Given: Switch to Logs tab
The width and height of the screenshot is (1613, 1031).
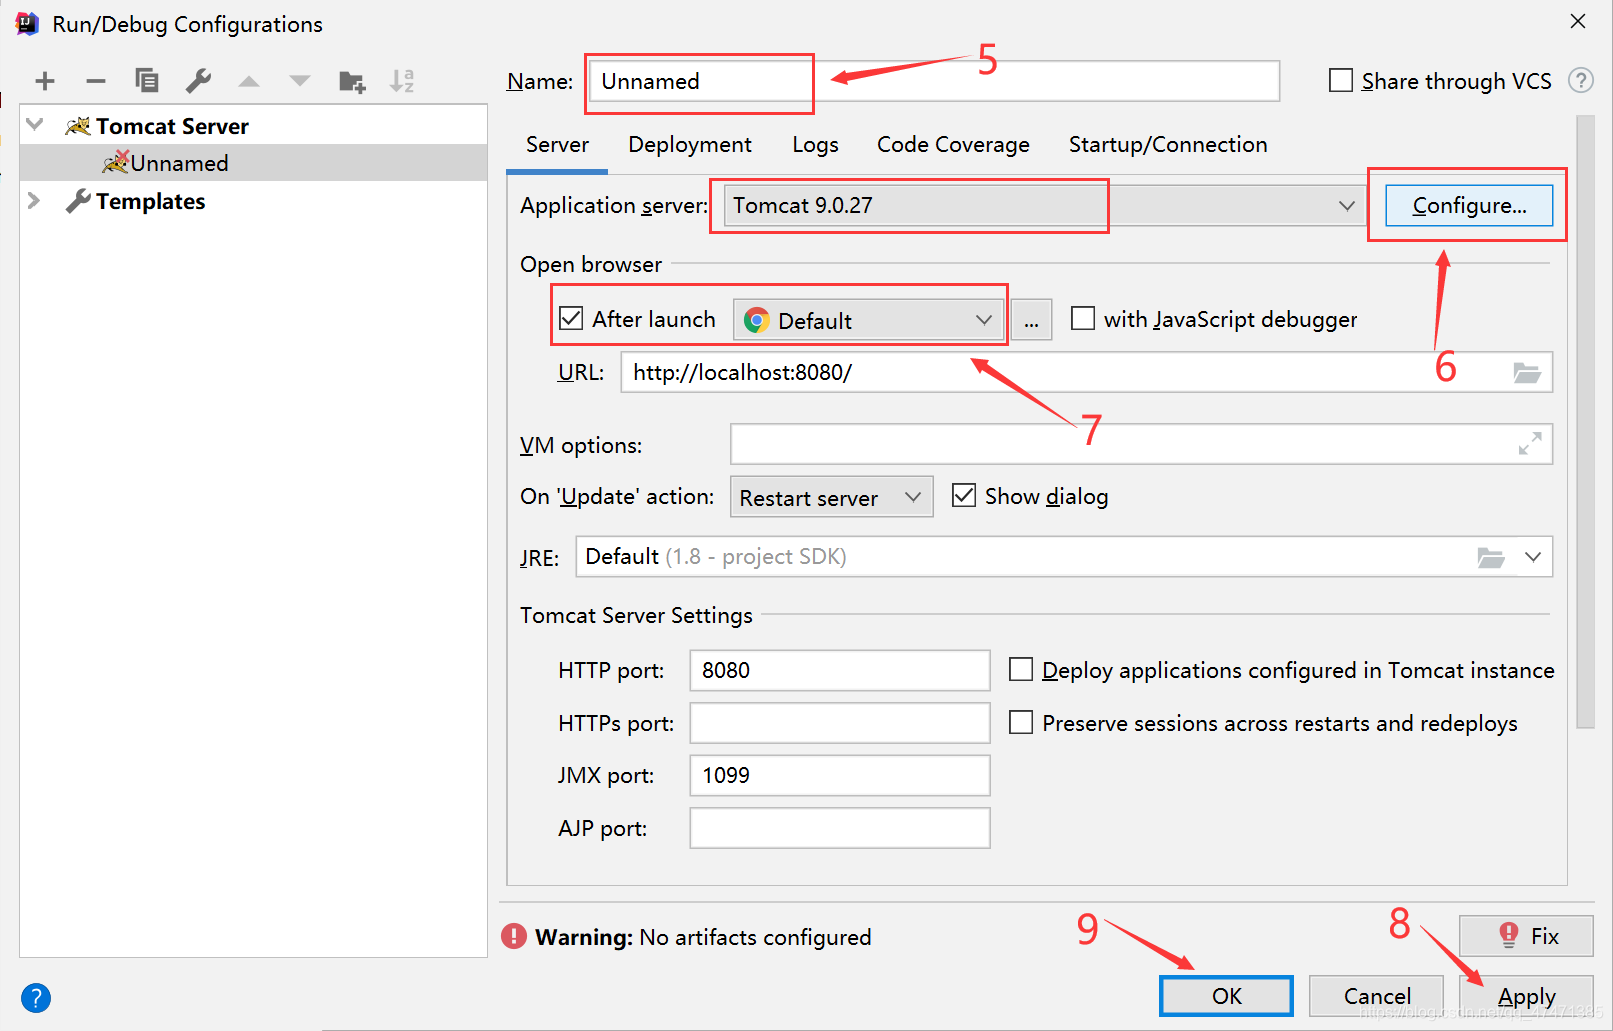Looking at the screenshot, I should point(815,145).
